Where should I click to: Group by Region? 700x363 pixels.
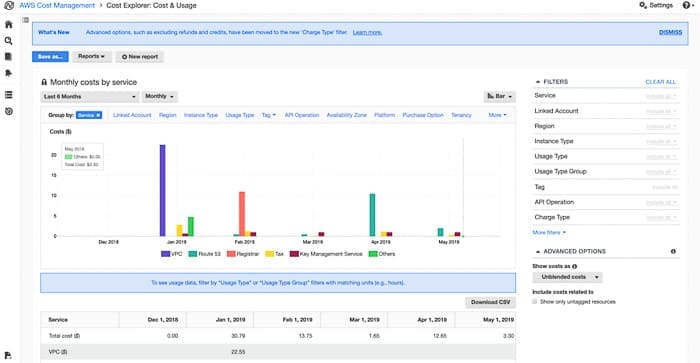pyautogui.click(x=168, y=115)
